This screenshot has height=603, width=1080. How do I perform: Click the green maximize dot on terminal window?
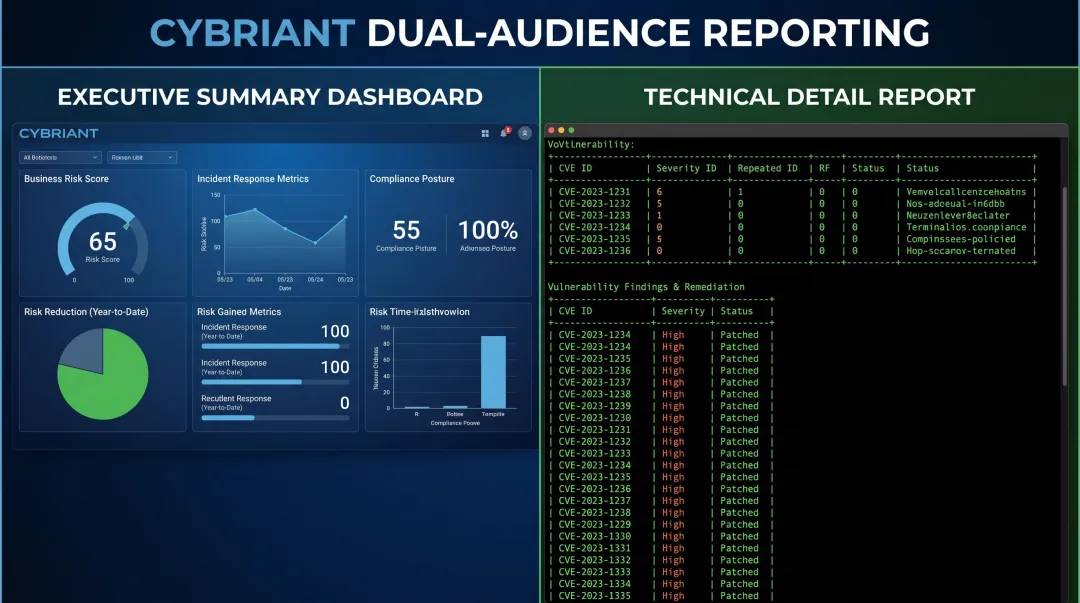pos(571,130)
